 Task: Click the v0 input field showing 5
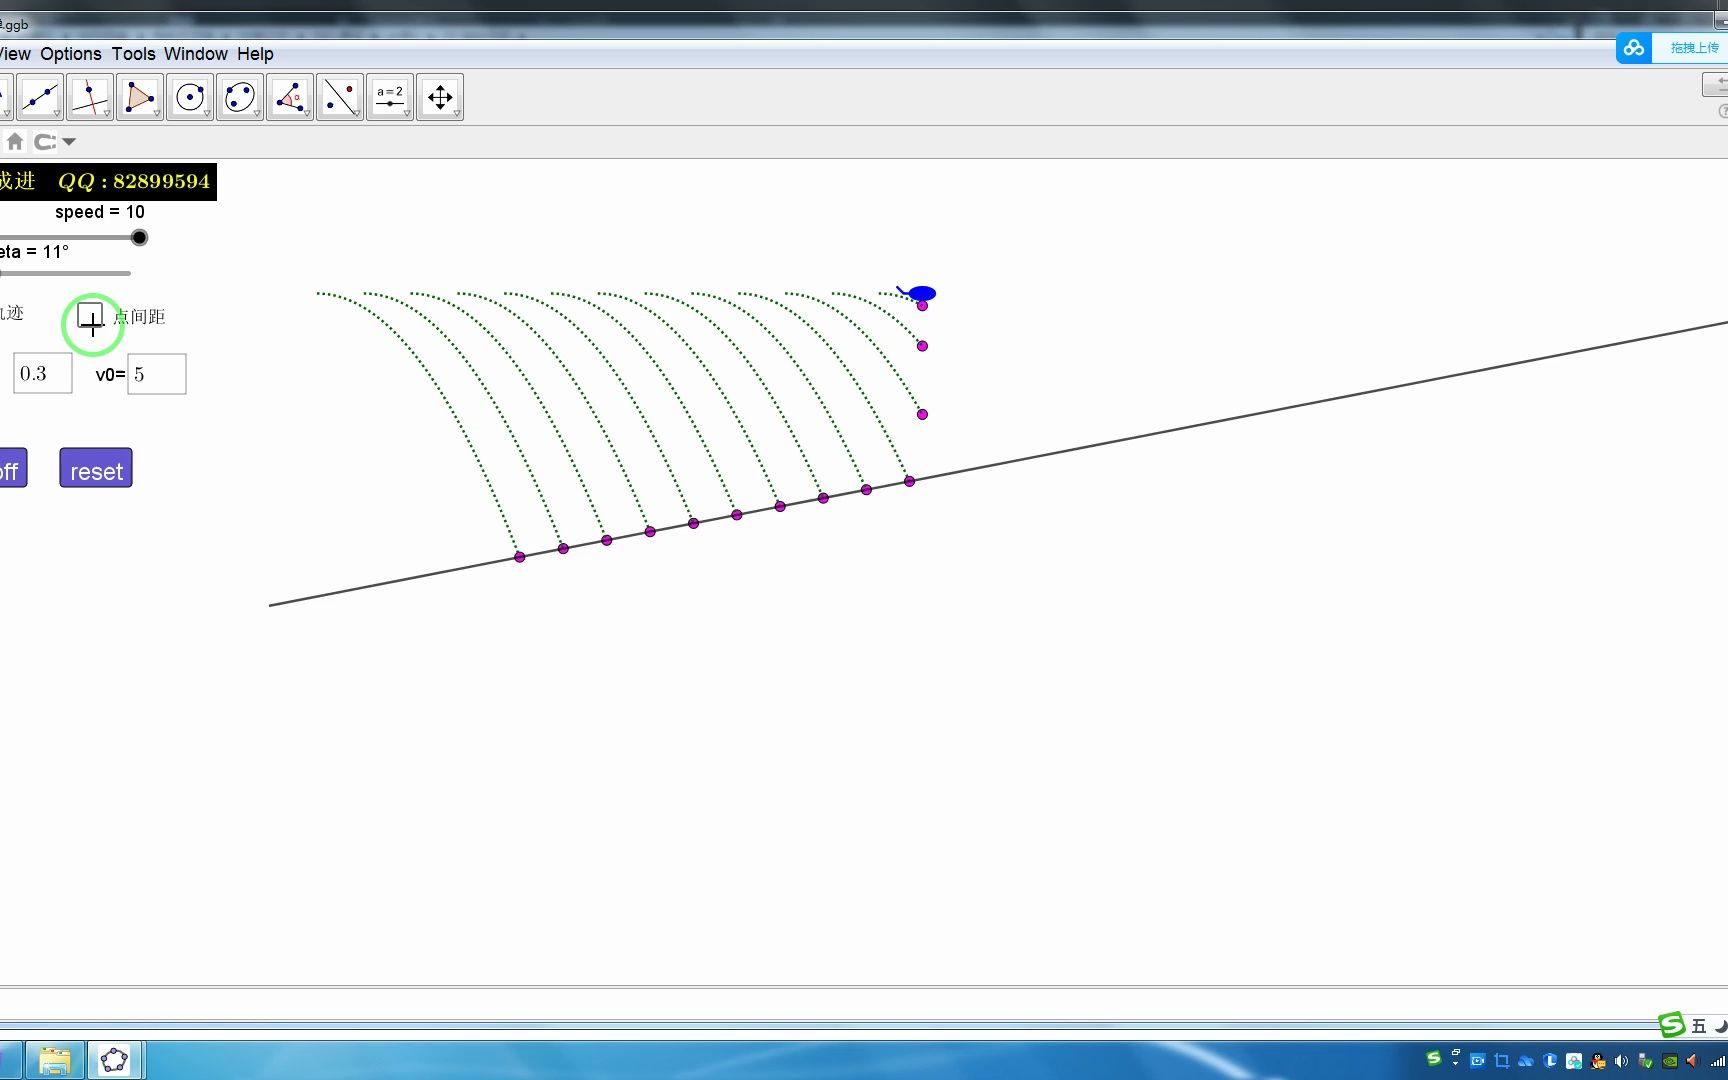click(x=157, y=374)
